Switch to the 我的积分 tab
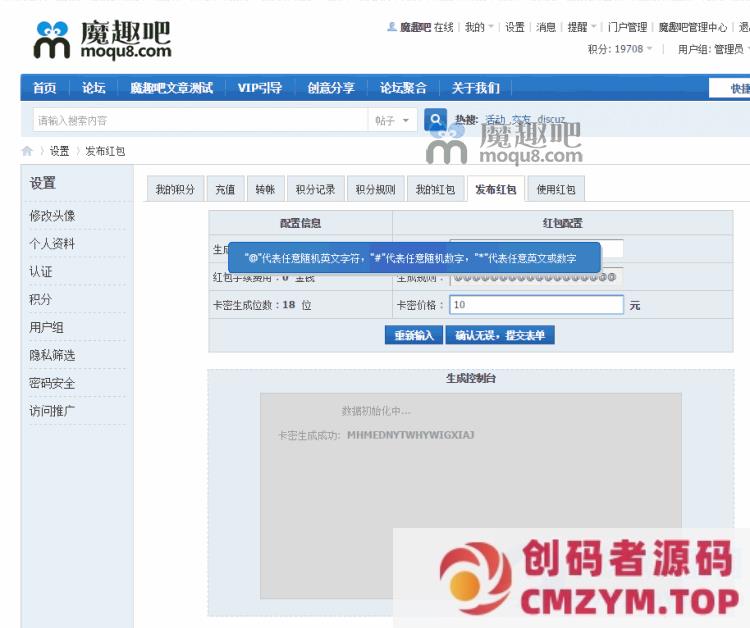The width and height of the screenshot is (750, 628). point(174,190)
